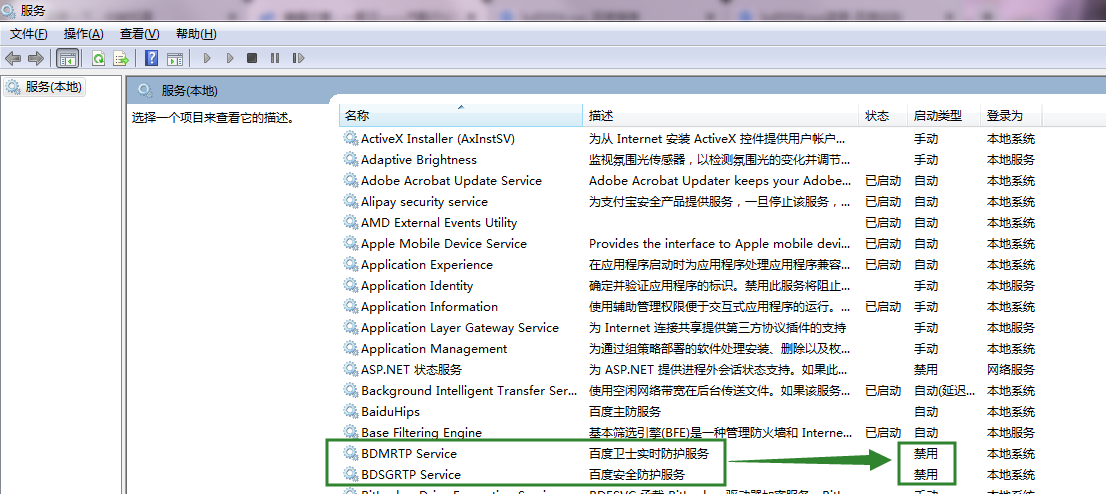This screenshot has width=1106, height=494.
Task: Click the gear icon beside ActiveX Installer (AxInstSV)
Action: (351, 138)
